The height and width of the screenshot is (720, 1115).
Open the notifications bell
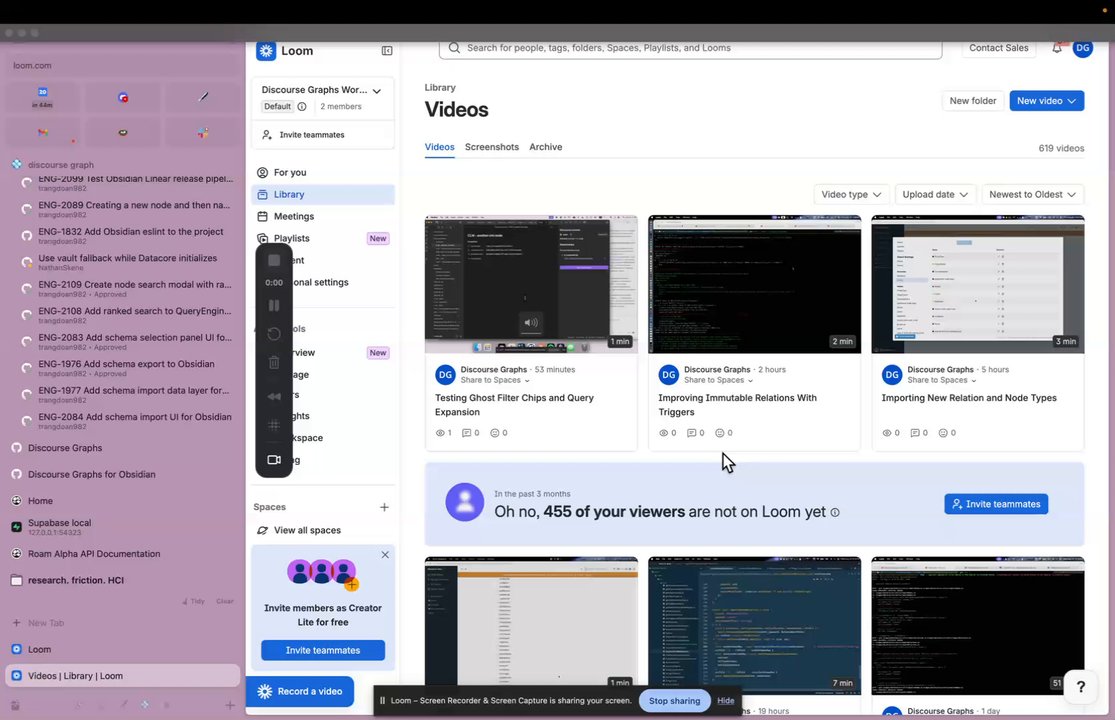[x=1057, y=48]
